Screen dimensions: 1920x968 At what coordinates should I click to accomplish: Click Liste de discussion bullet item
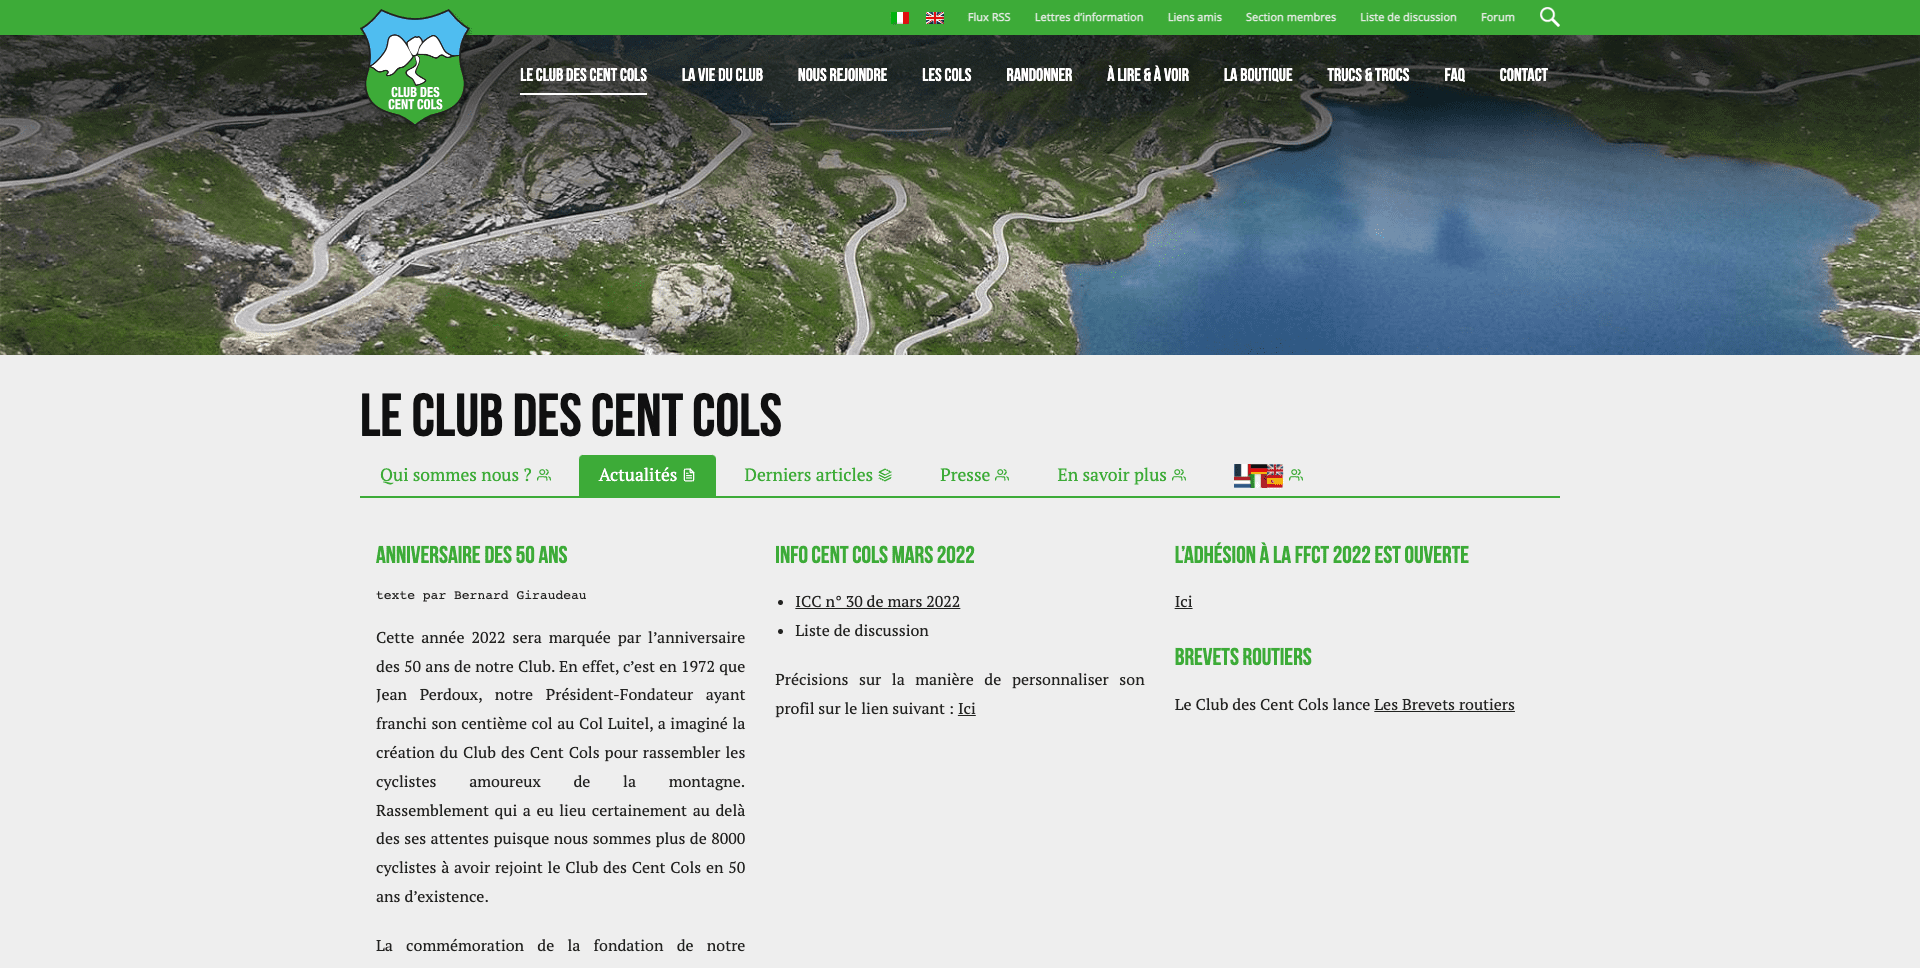tap(862, 631)
